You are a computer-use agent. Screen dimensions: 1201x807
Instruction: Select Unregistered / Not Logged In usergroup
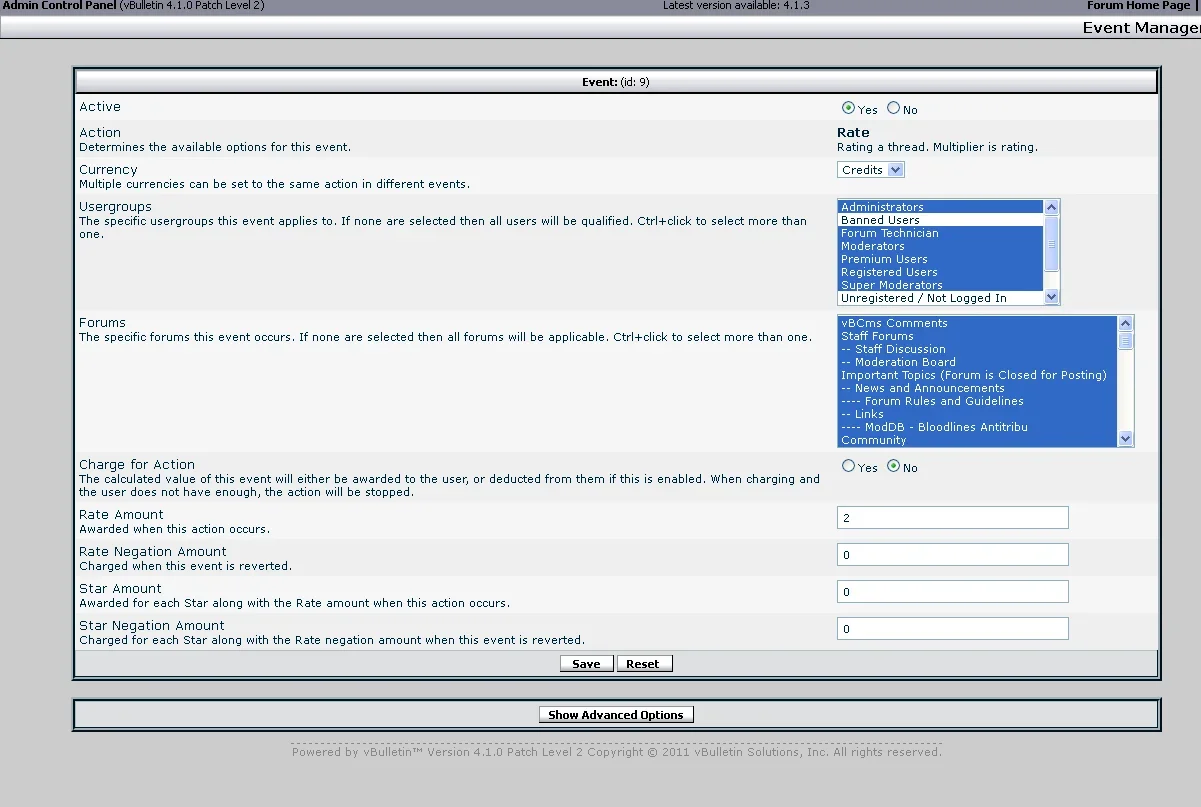(940, 298)
